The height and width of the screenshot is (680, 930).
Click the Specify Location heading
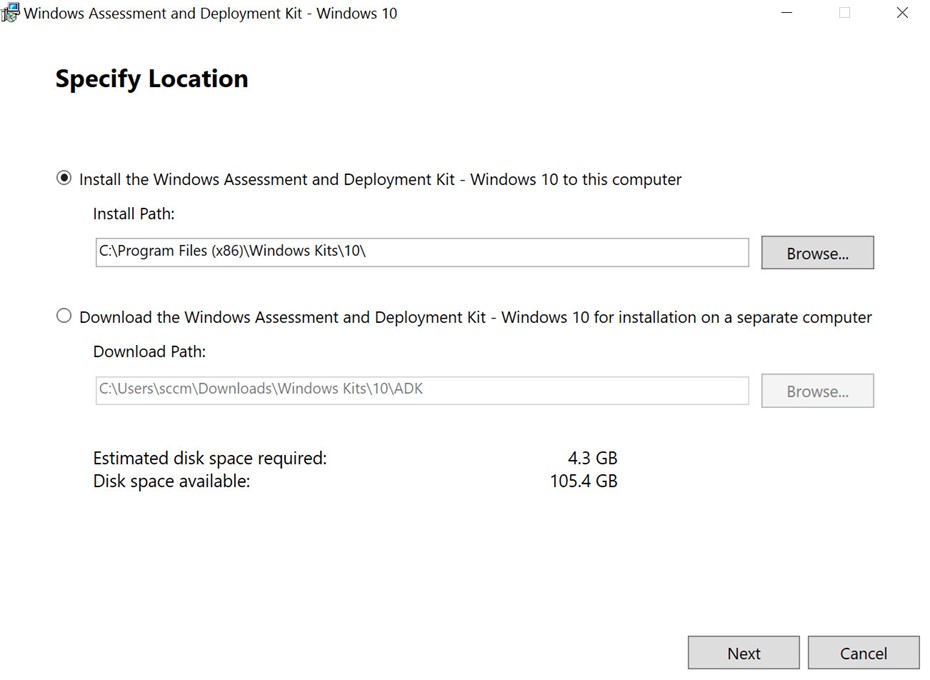[x=152, y=79]
